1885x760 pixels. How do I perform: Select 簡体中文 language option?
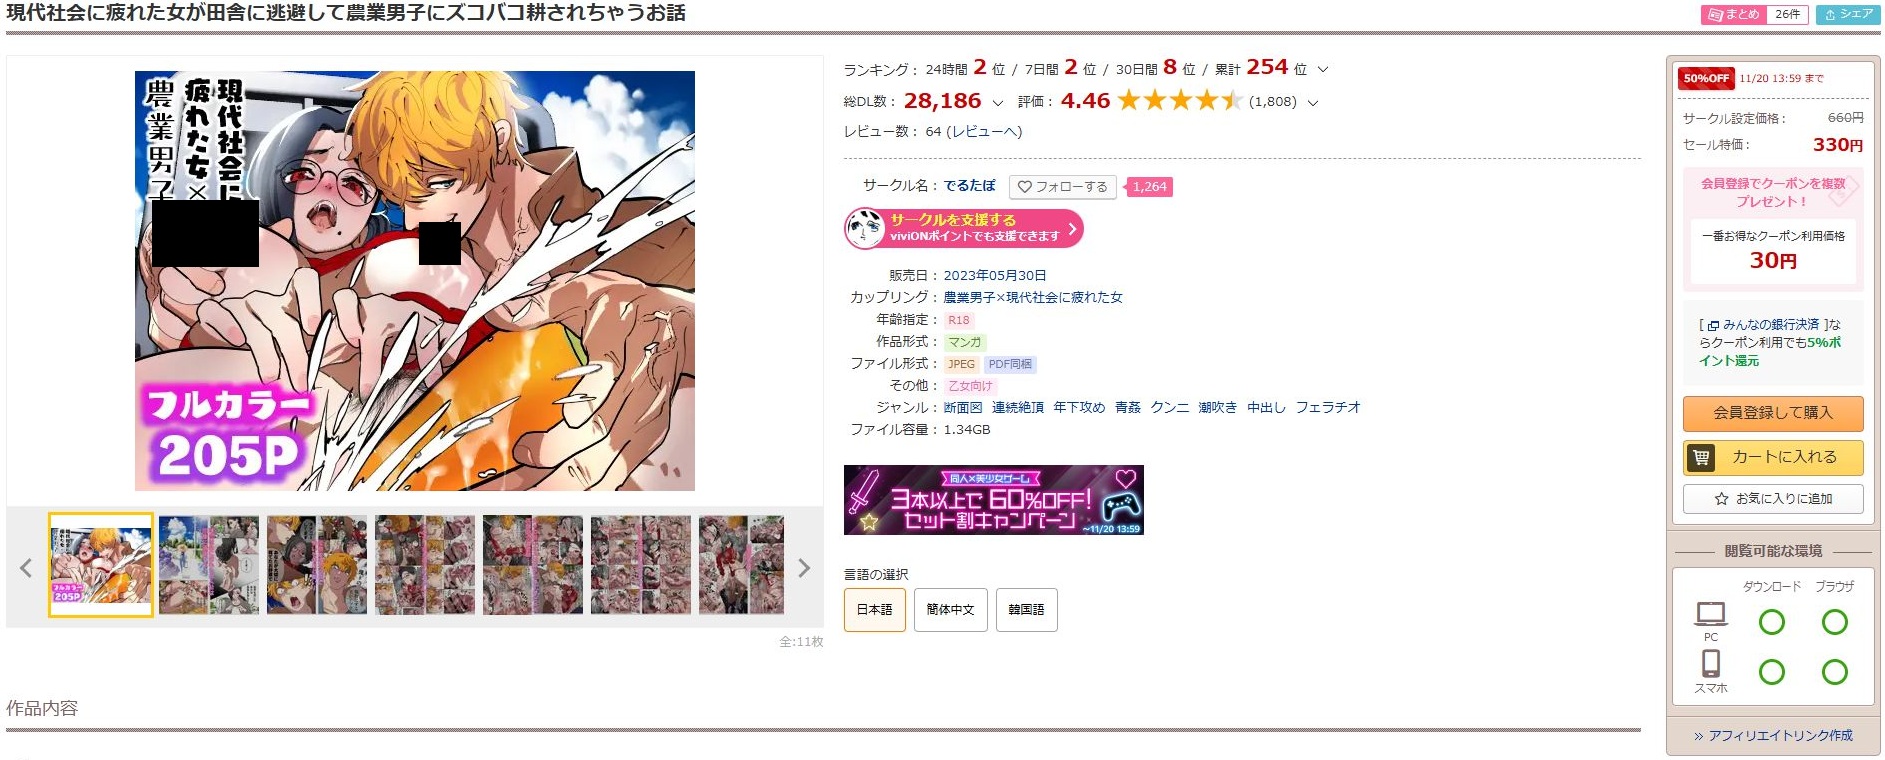[950, 610]
